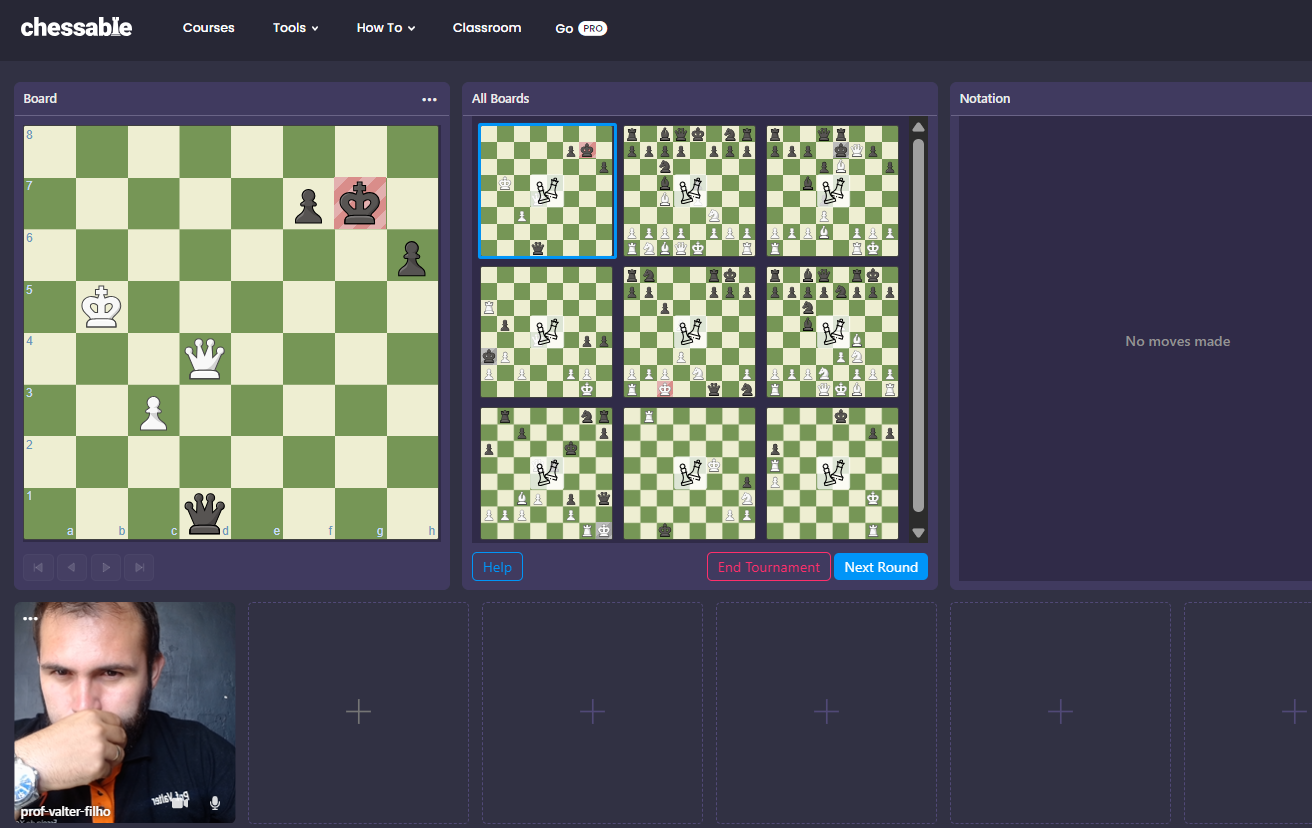This screenshot has height=828, width=1312.
Task: Jump to the first move
Action: [x=38, y=567]
